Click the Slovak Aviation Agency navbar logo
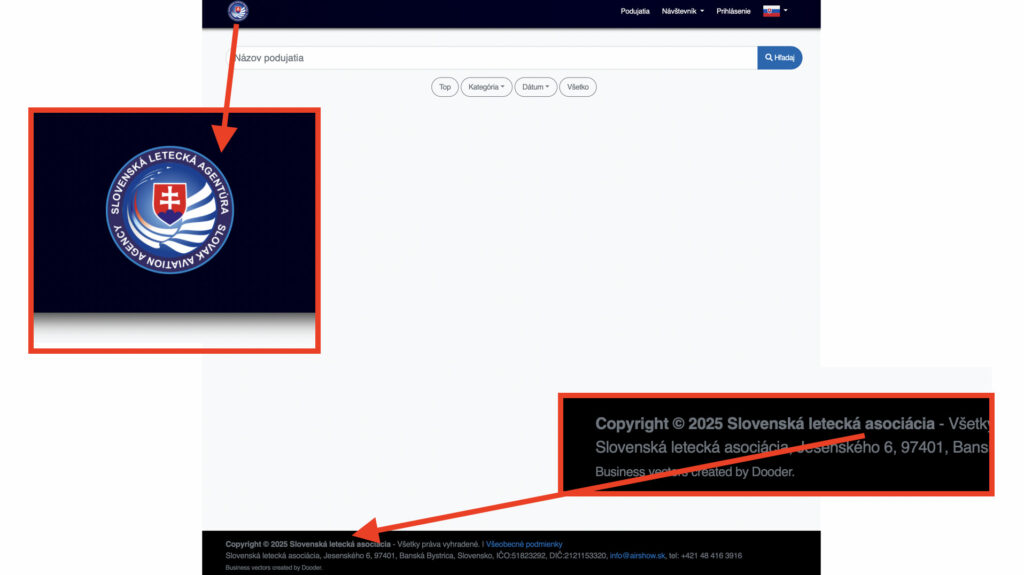 click(238, 11)
